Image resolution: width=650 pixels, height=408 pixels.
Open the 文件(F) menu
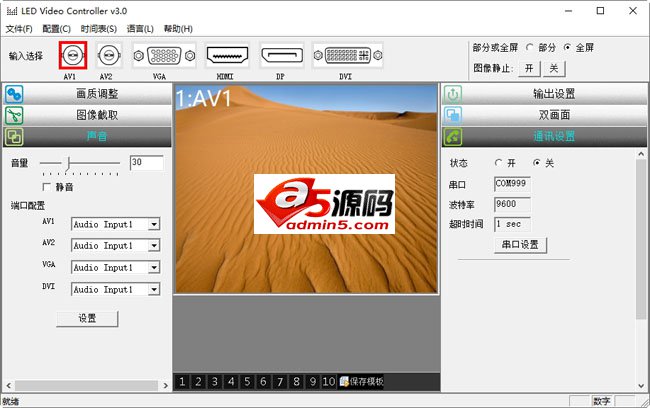pos(19,29)
